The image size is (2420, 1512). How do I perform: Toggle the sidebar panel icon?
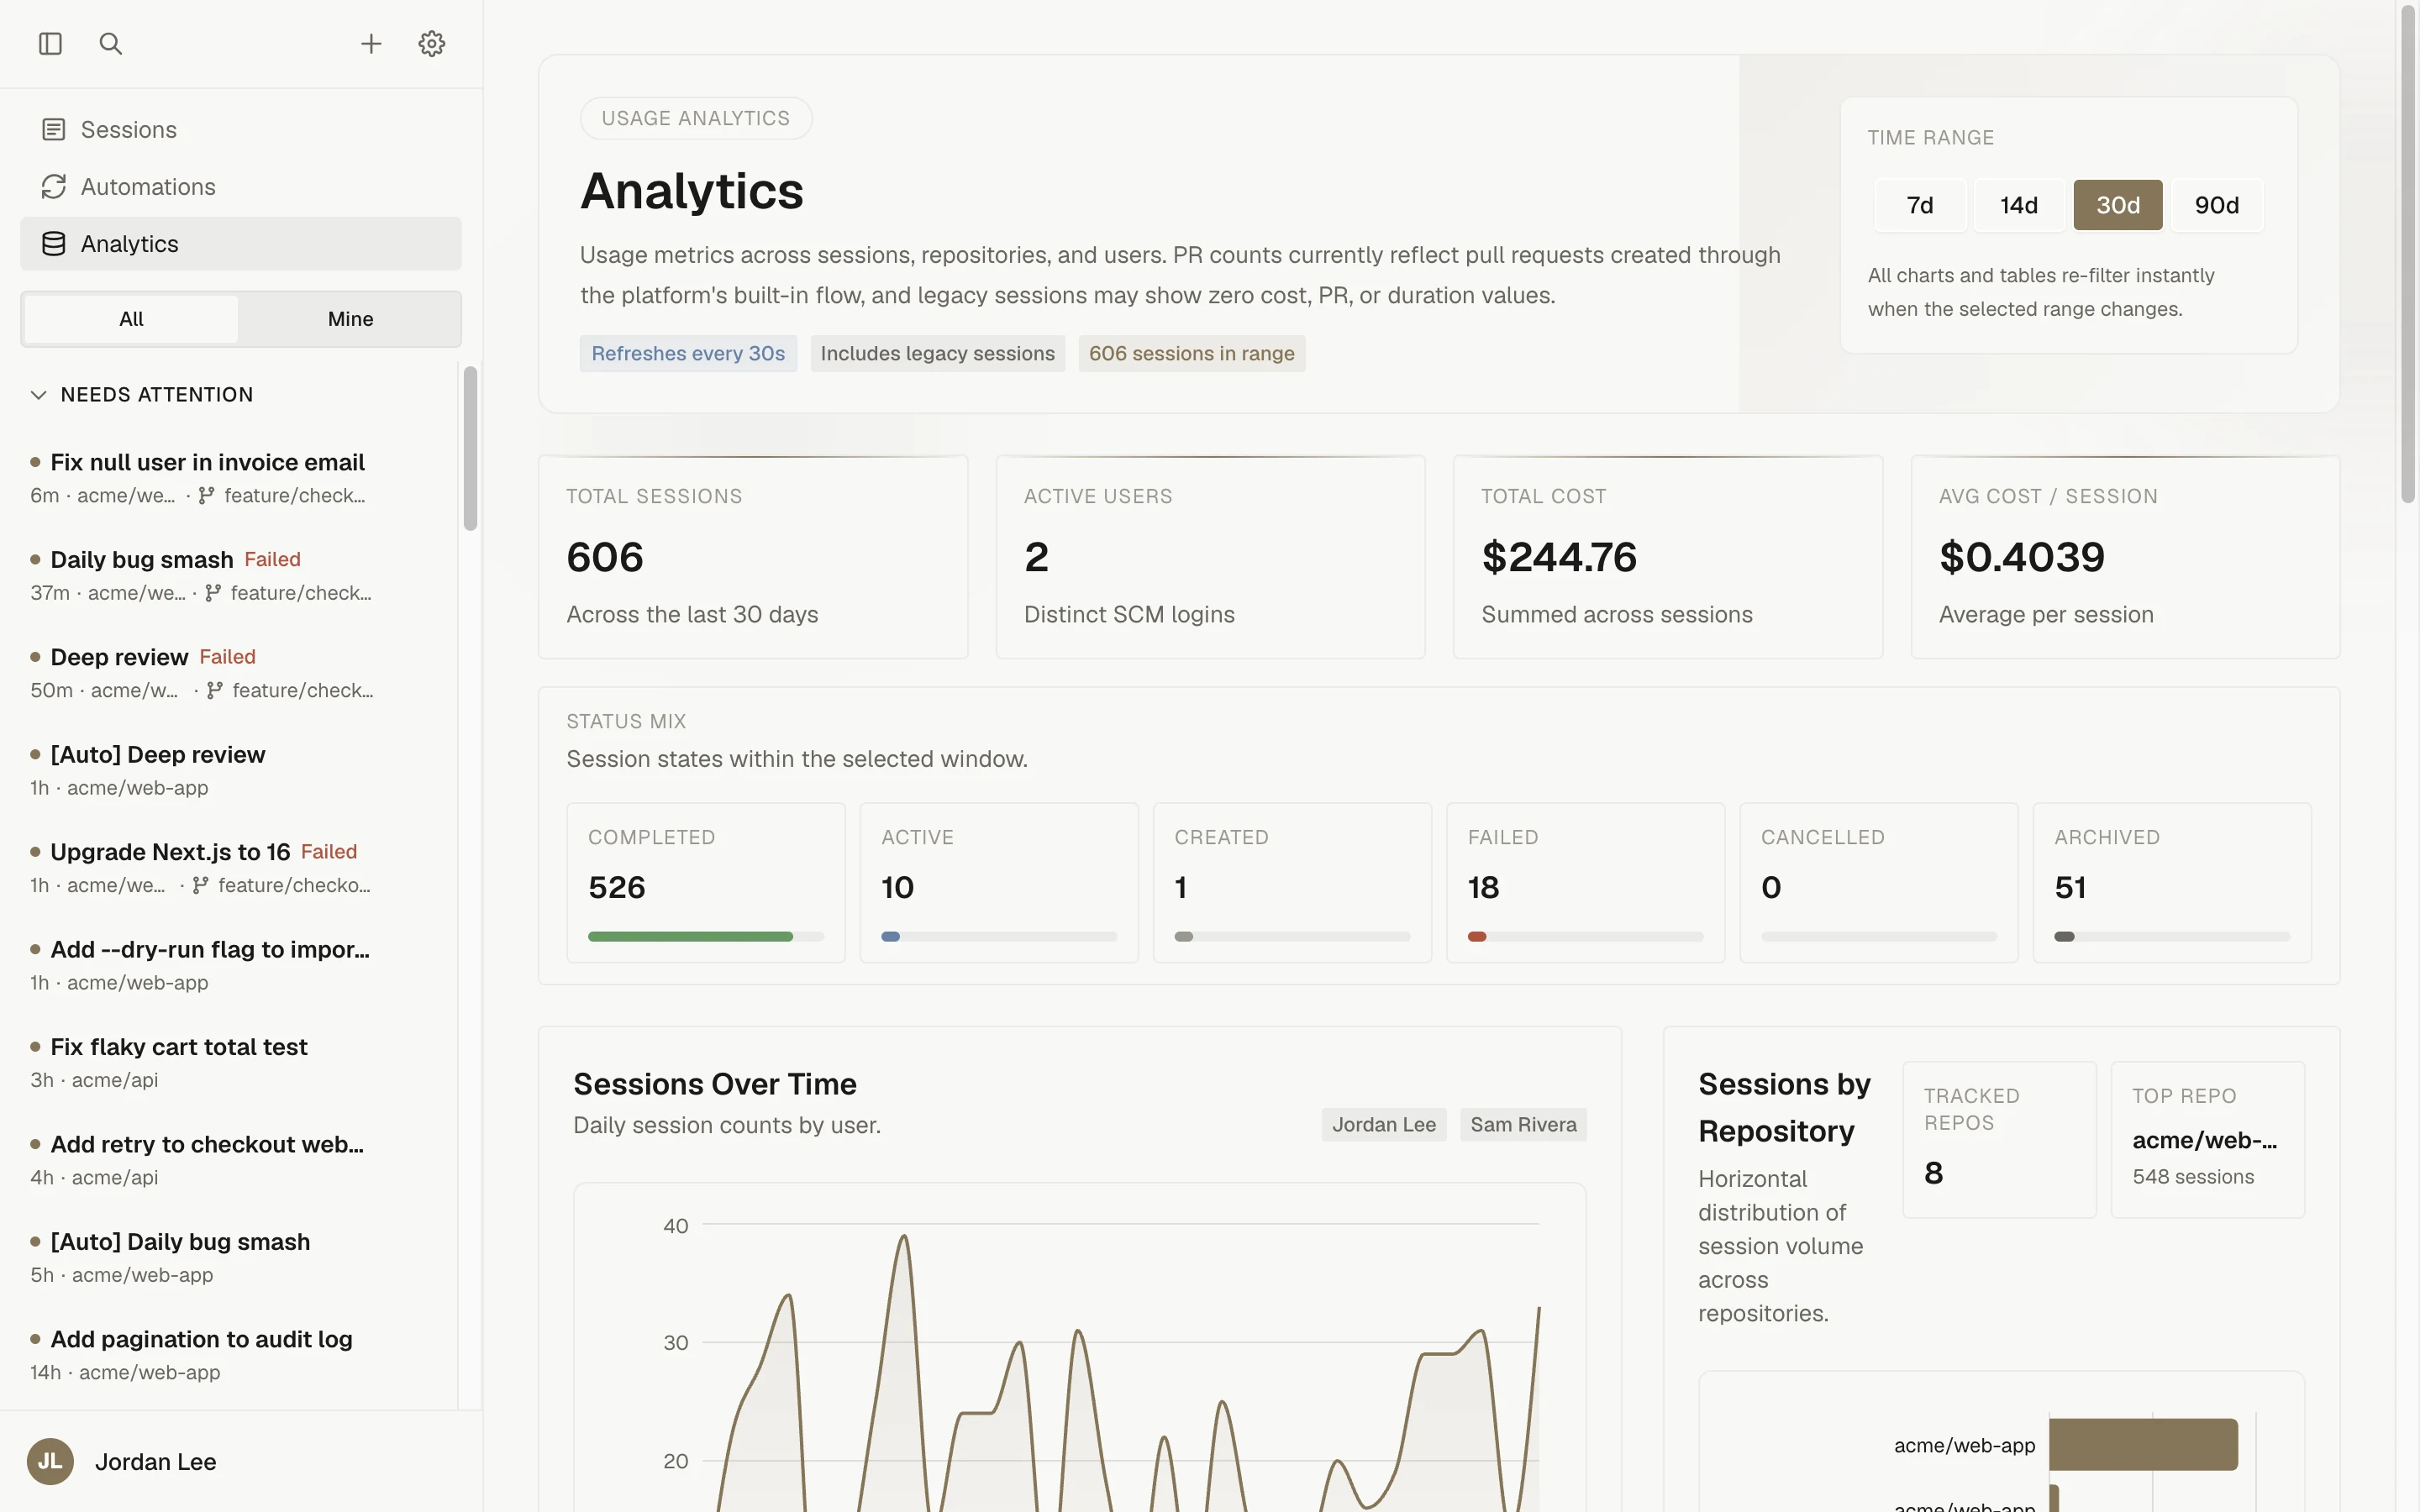point(50,44)
